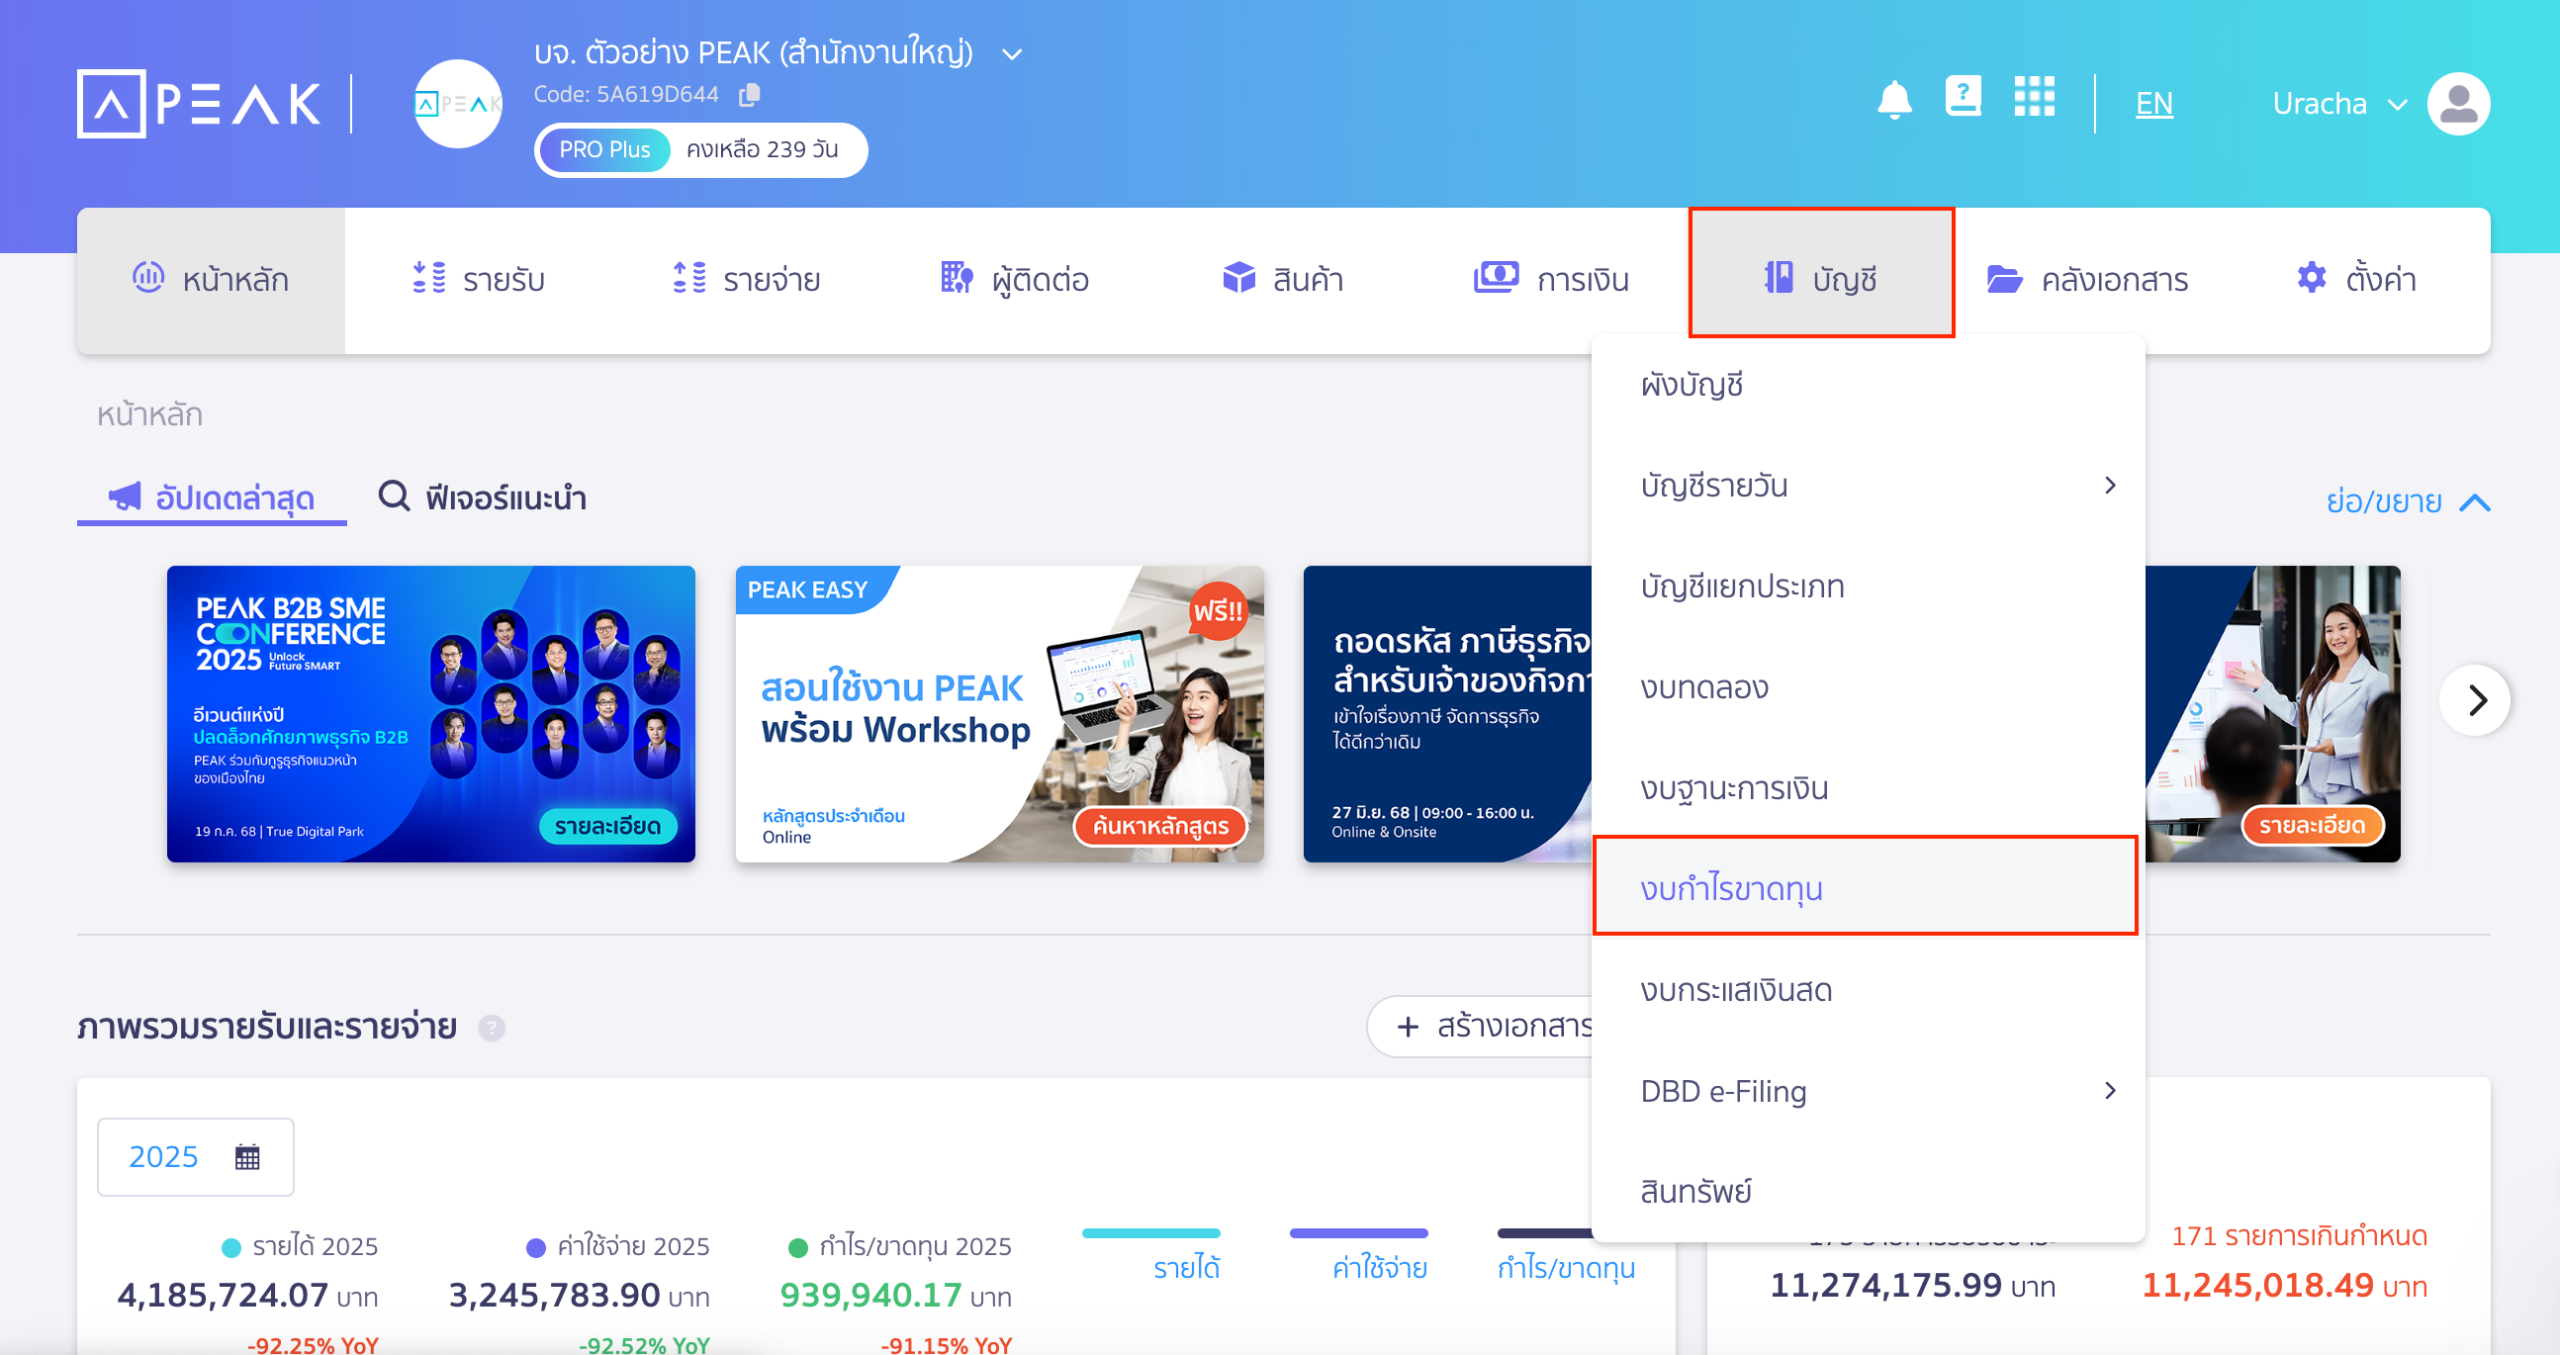Click the round company PEAK avatar
Screen dimensions: 2560x1355
coord(457,103)
